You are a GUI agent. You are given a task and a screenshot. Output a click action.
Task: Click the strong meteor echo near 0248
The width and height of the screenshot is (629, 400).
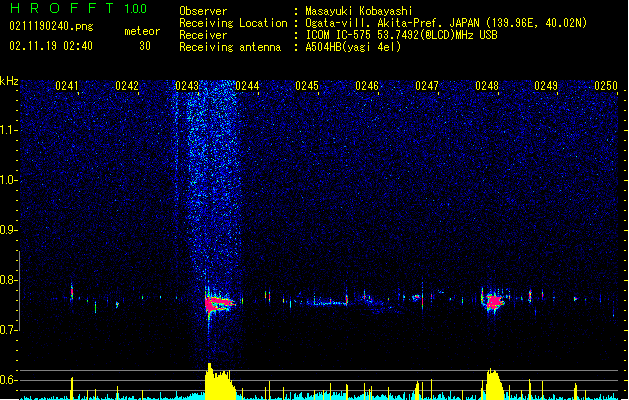[494, 301]
